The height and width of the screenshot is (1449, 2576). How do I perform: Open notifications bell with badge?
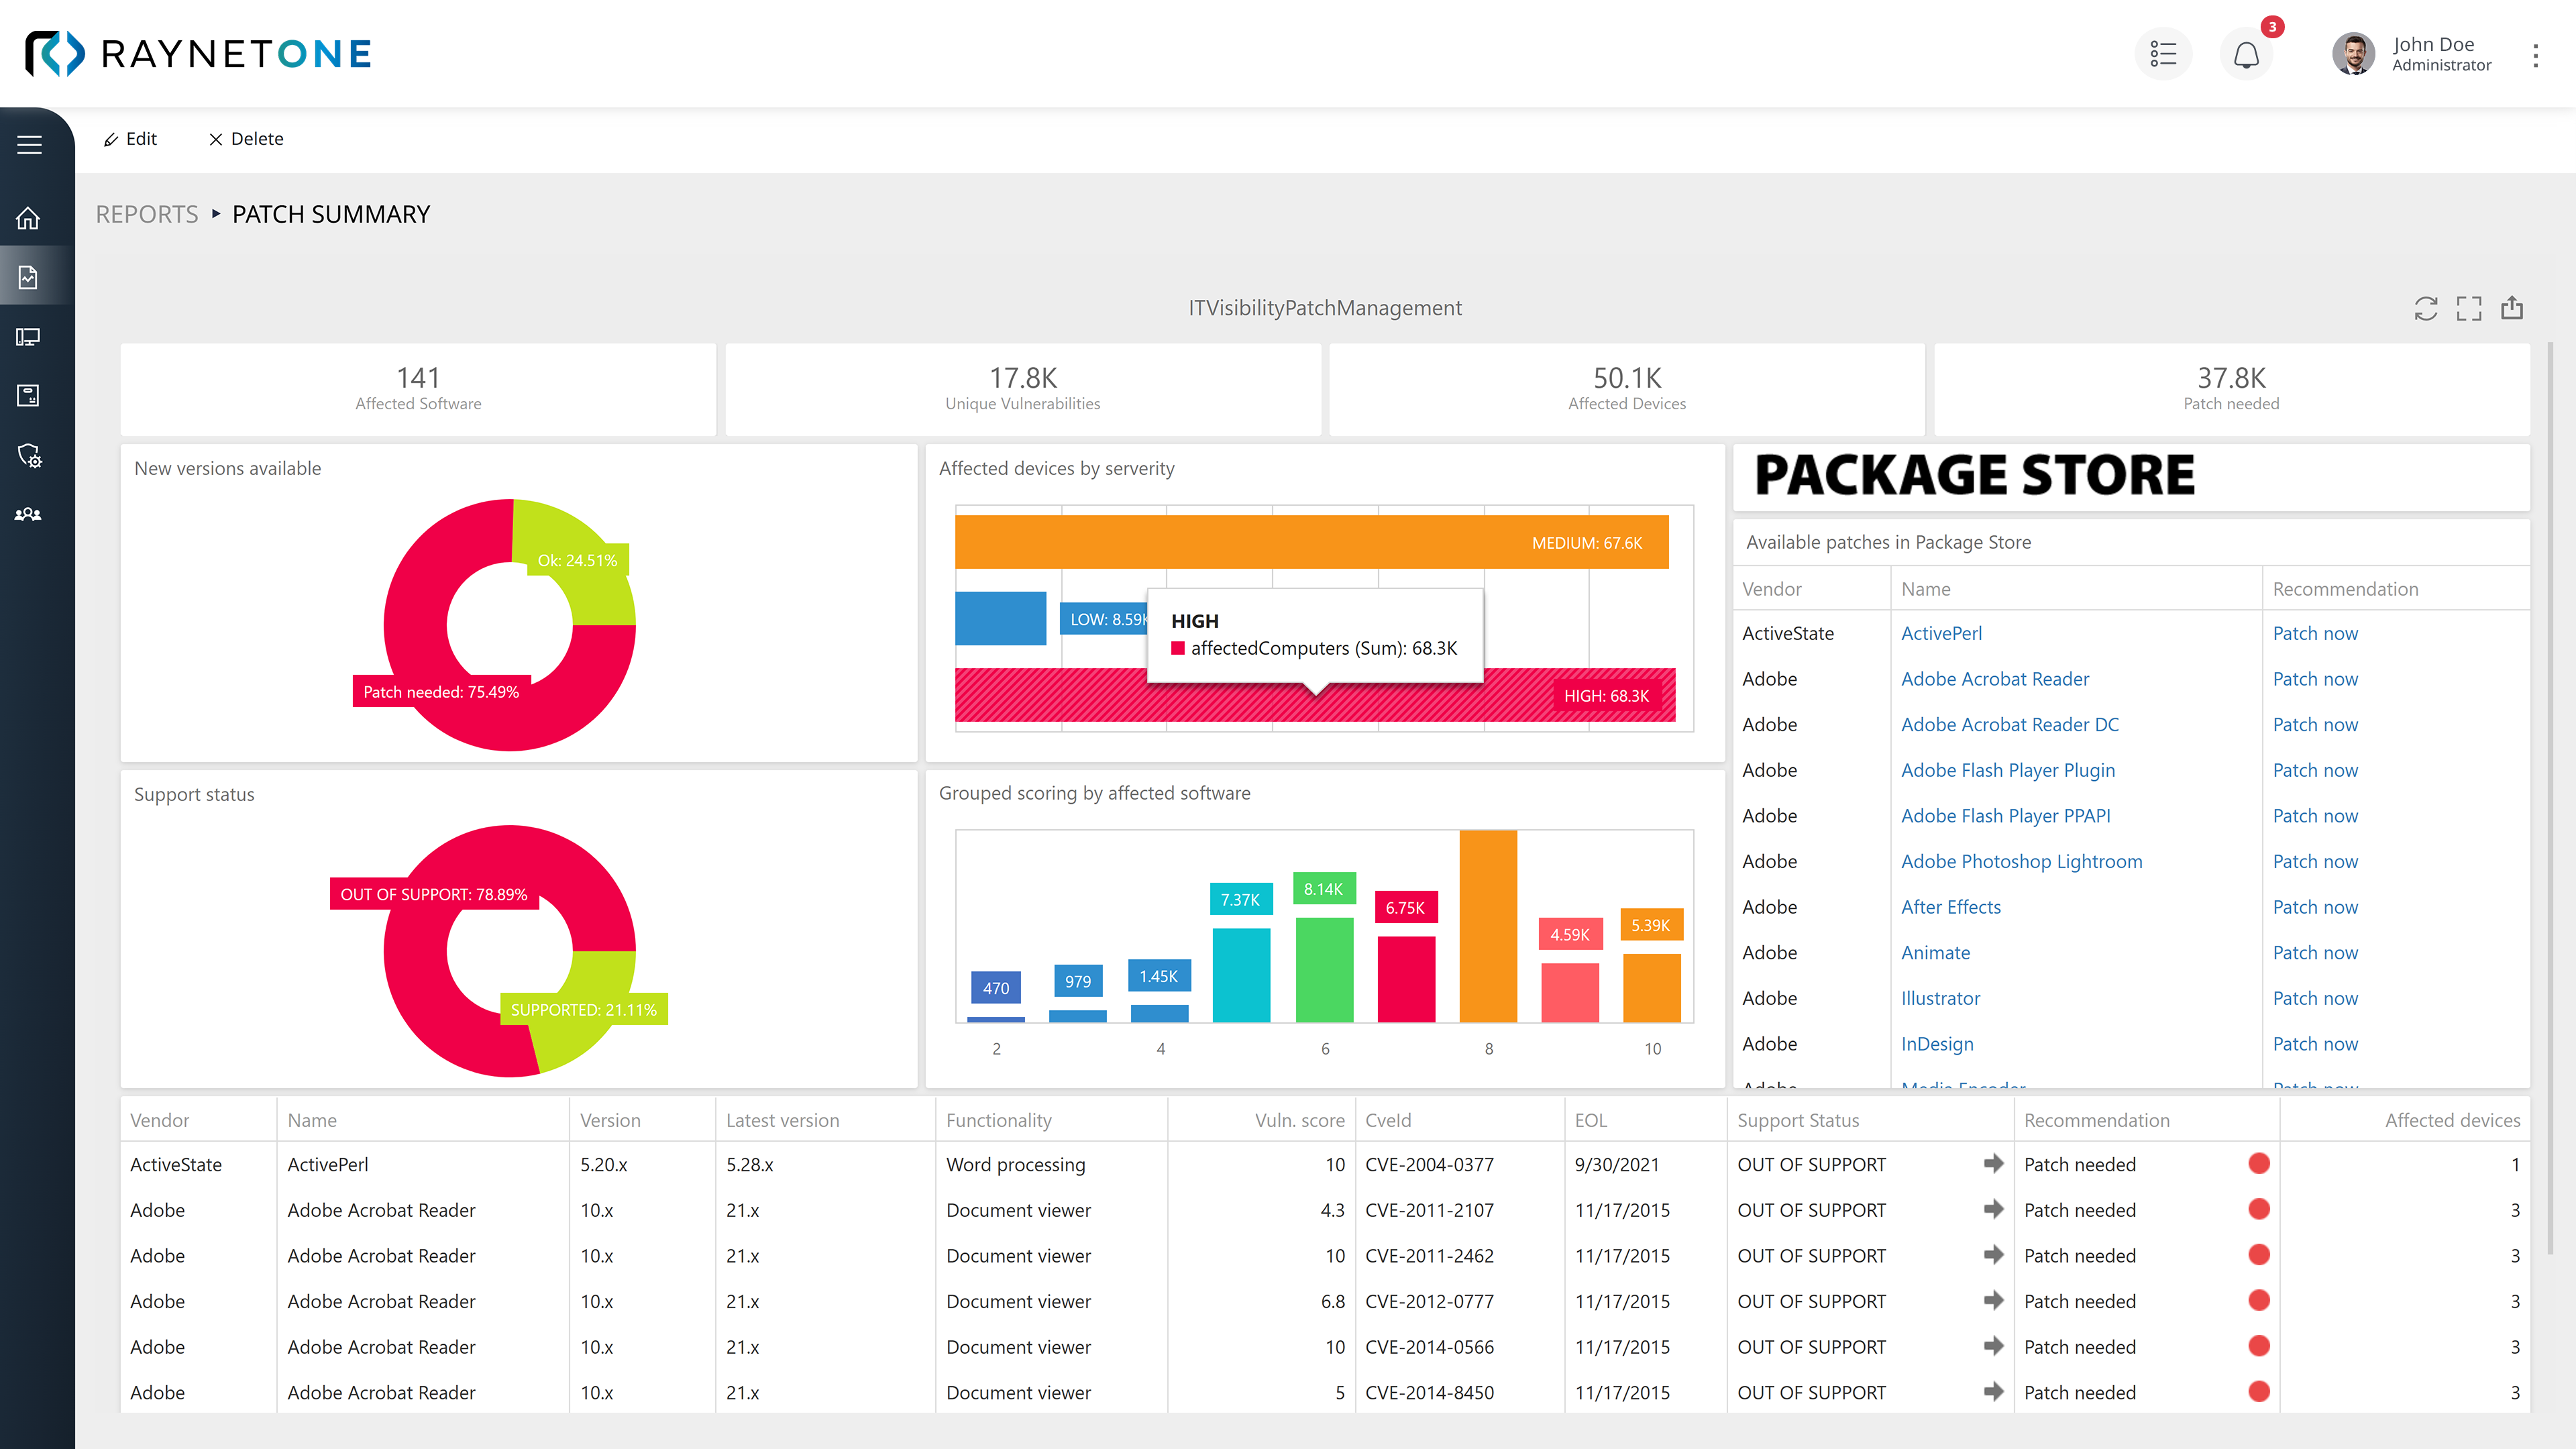click(2246, 54)
